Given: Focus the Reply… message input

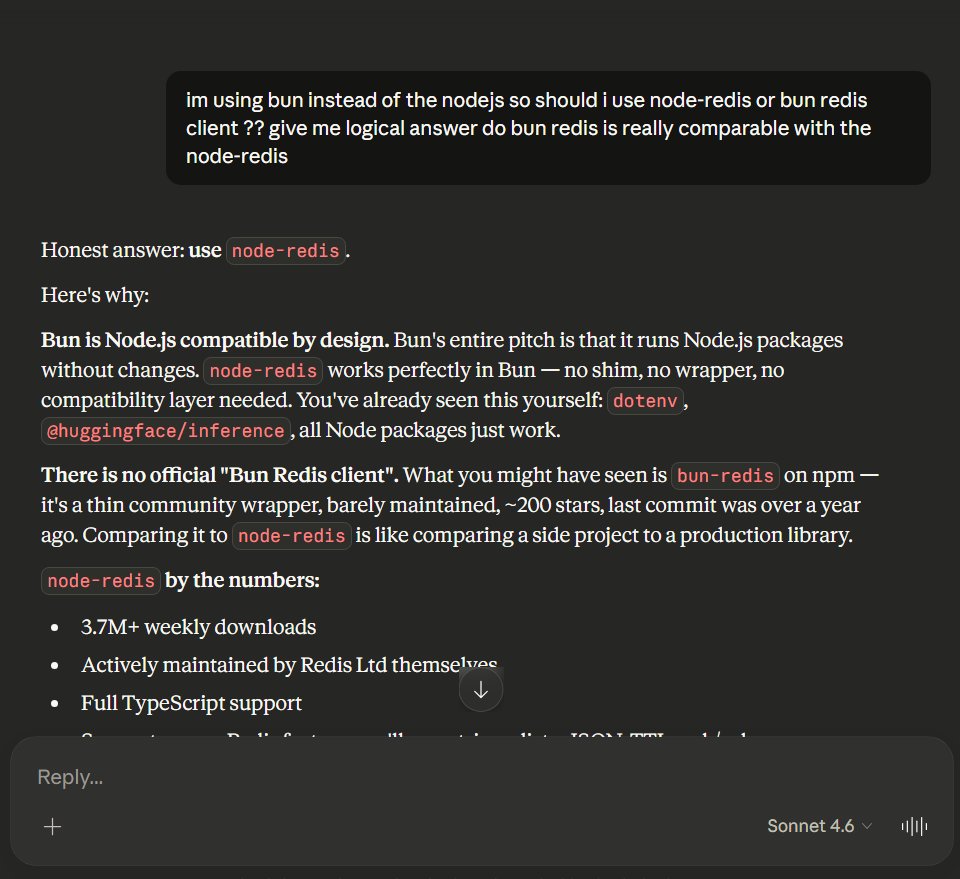Looking at the screenshot, I should point(481,777).
